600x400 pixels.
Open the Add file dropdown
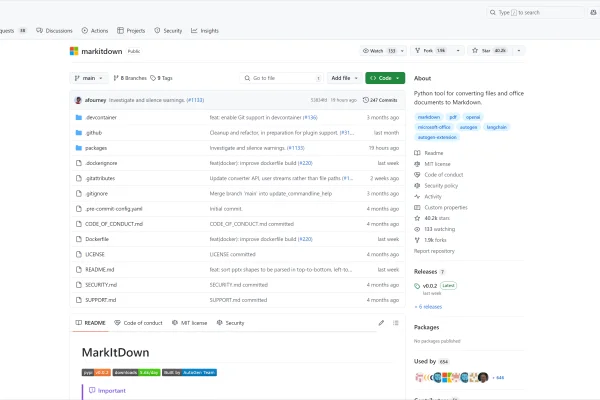click(x=344, y=78)
